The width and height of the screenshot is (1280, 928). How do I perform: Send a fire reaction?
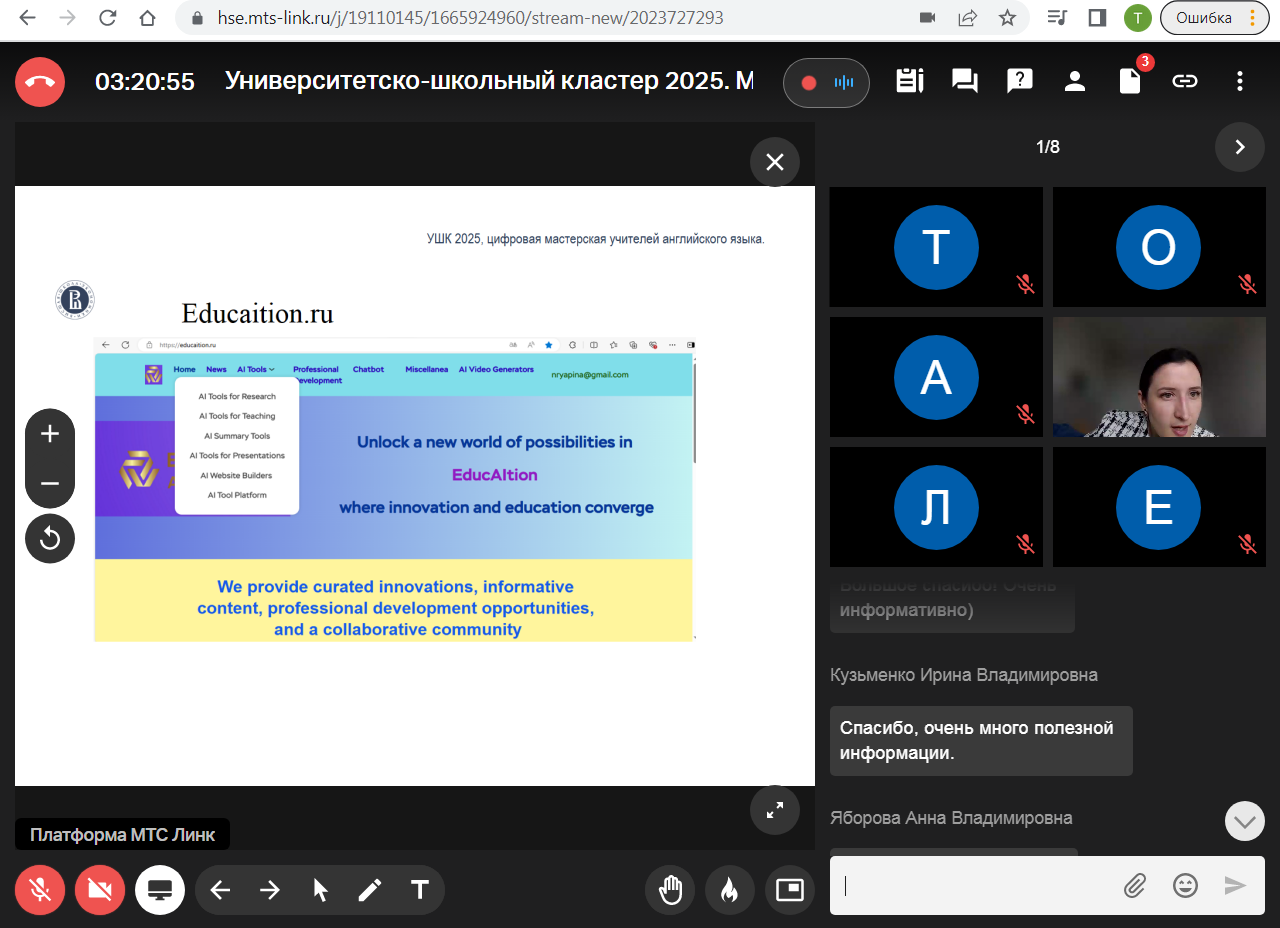click(730, 890)
